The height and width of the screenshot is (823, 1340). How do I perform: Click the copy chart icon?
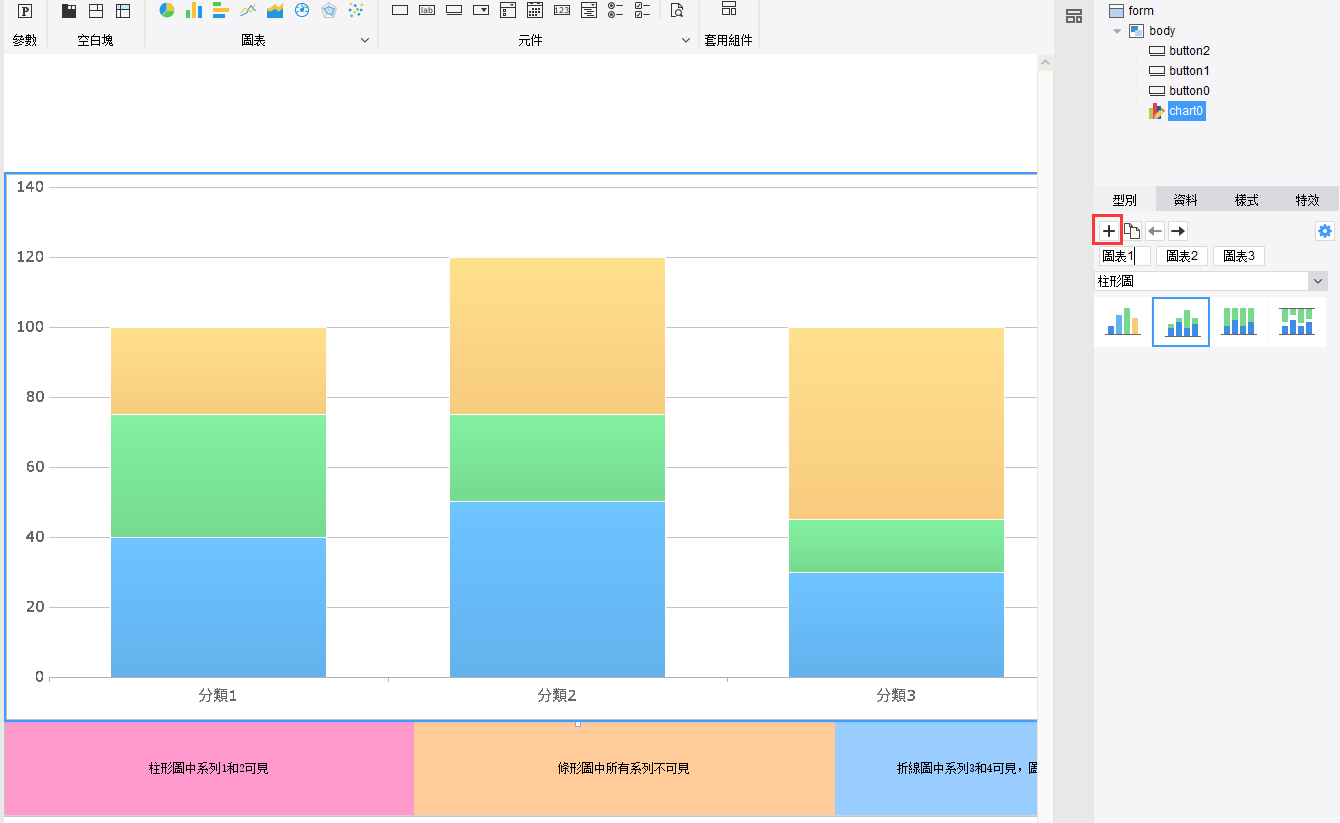(x=1132, y=231)
